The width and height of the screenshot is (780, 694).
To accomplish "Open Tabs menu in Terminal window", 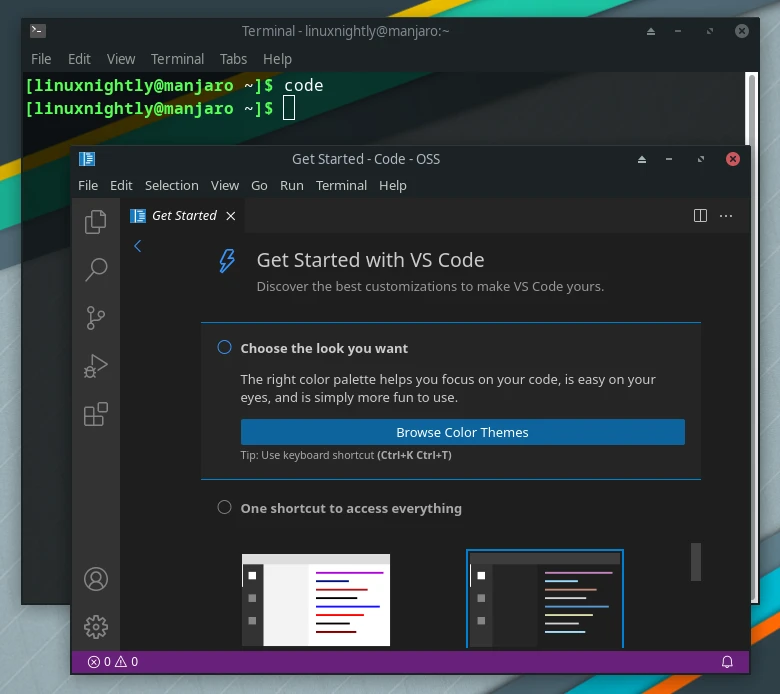I will click(233, 59).
